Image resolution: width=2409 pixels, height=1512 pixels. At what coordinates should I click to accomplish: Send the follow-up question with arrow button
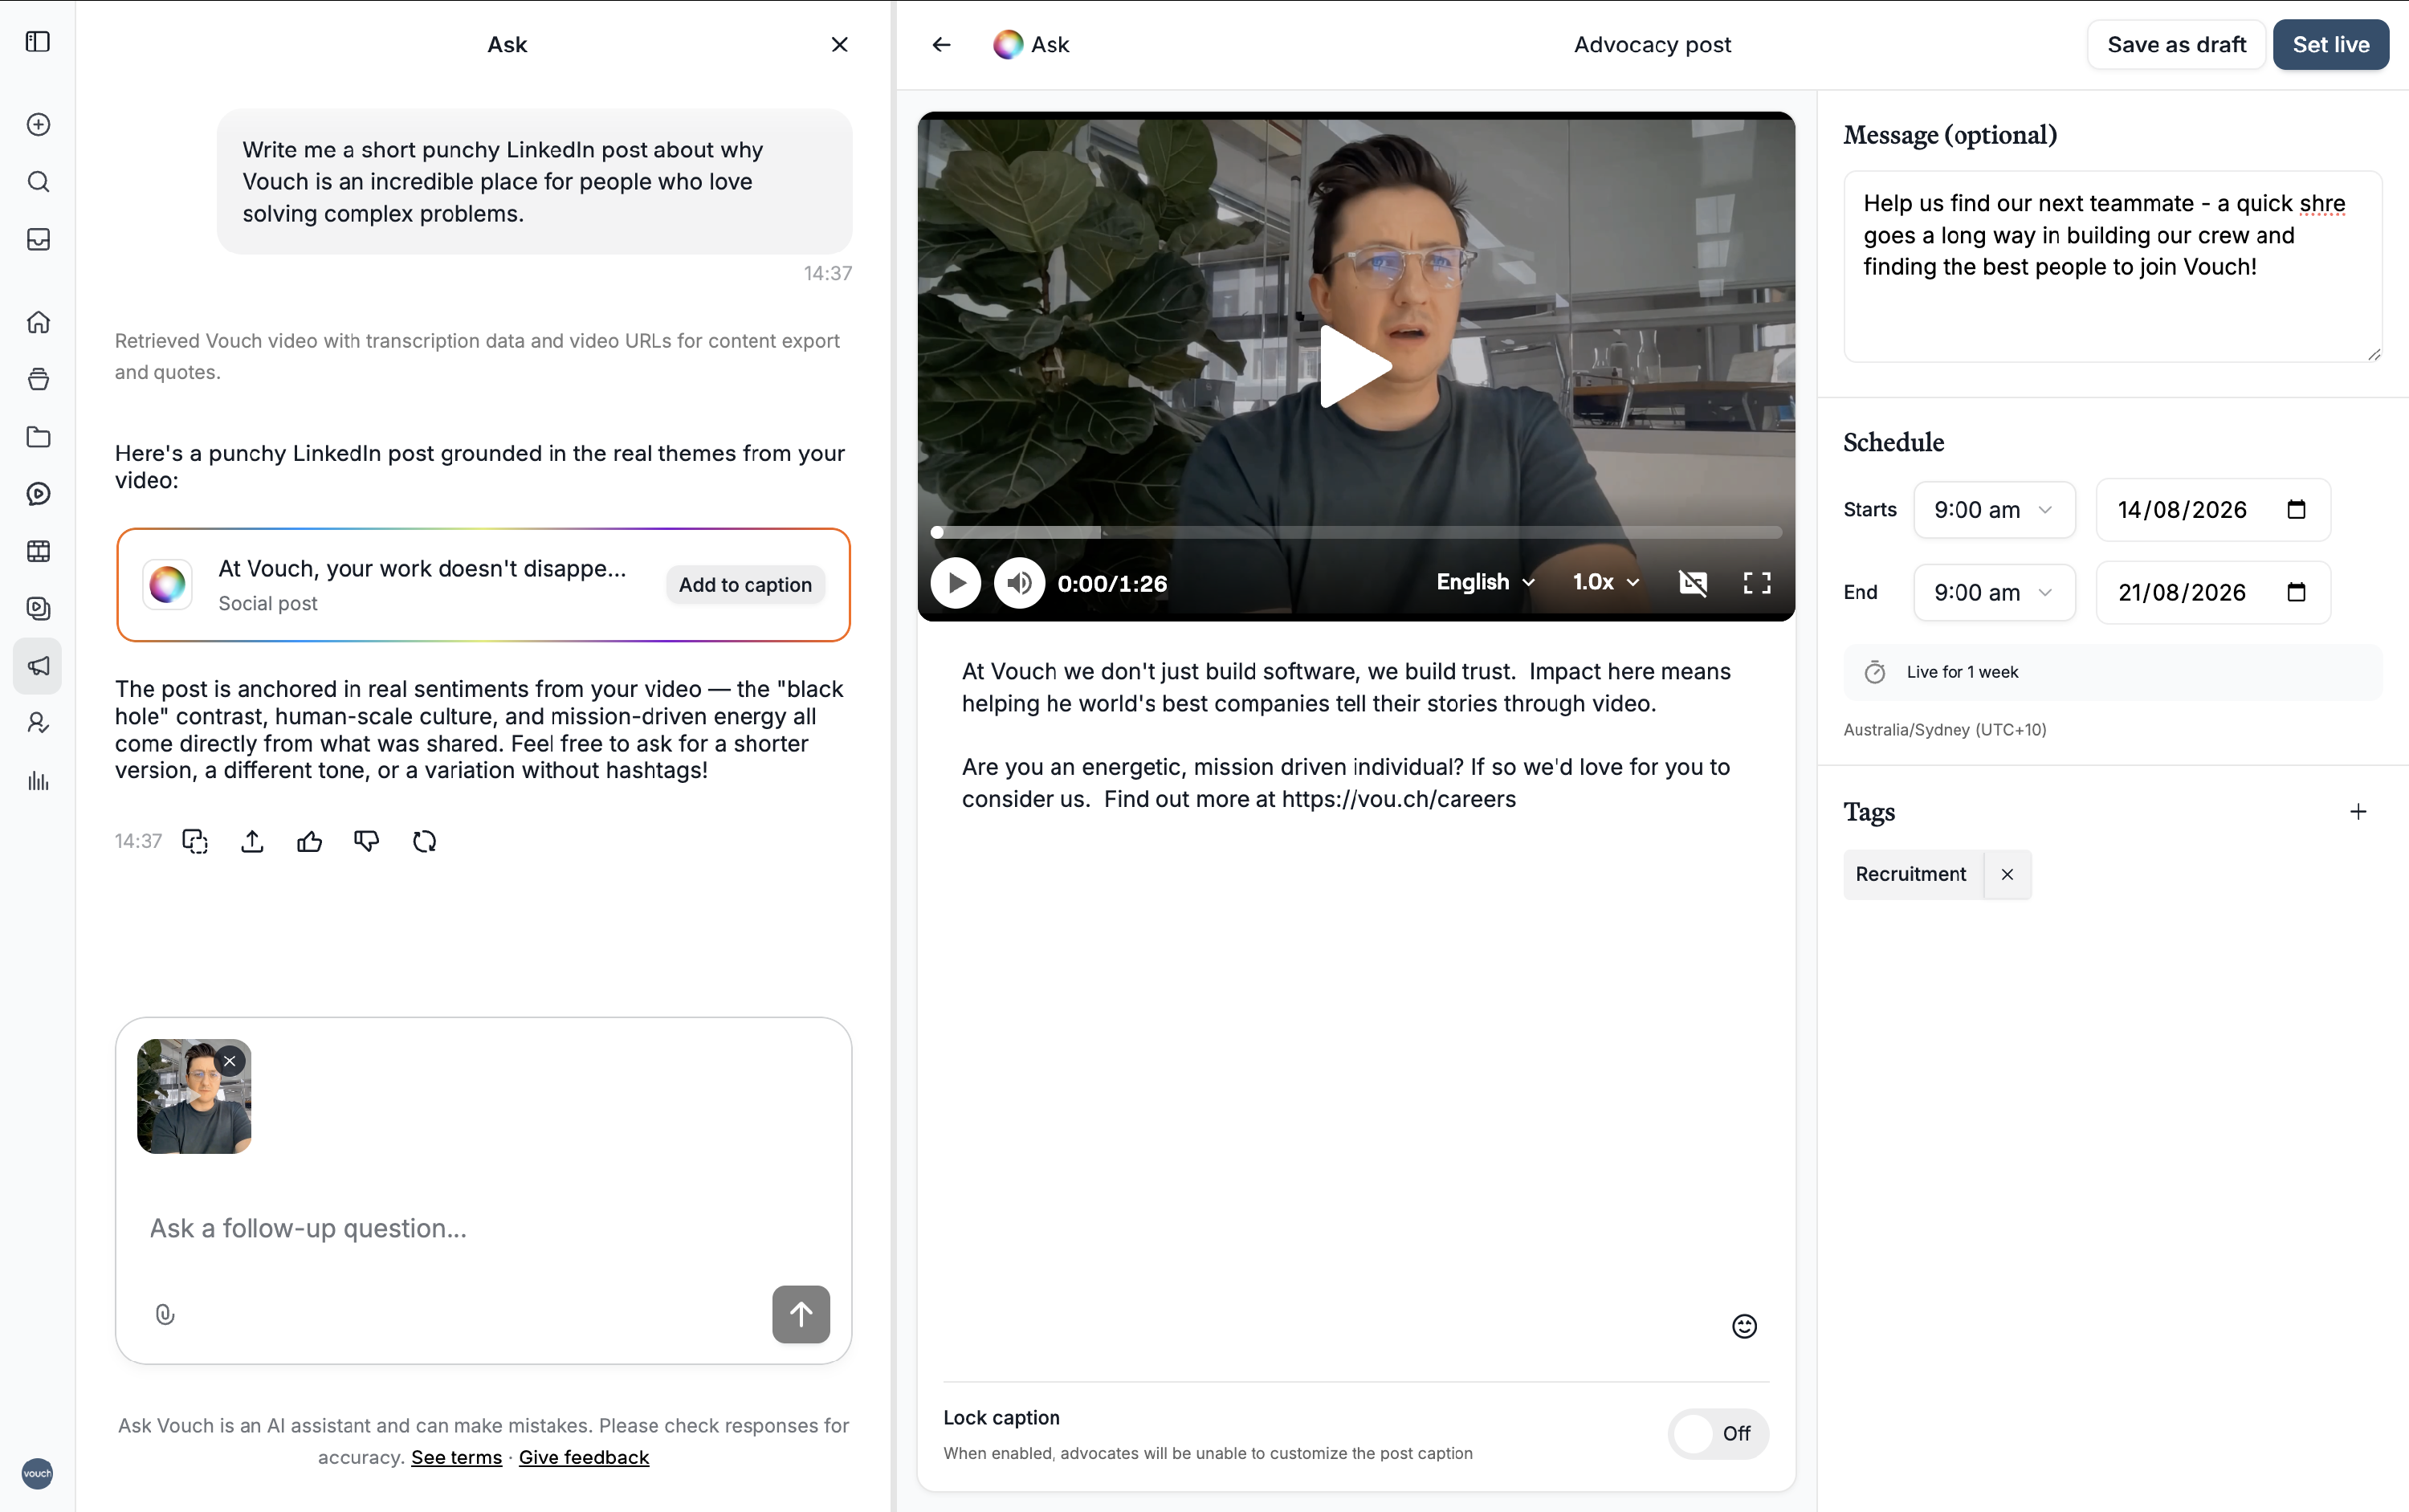[x=801, y=1314]
